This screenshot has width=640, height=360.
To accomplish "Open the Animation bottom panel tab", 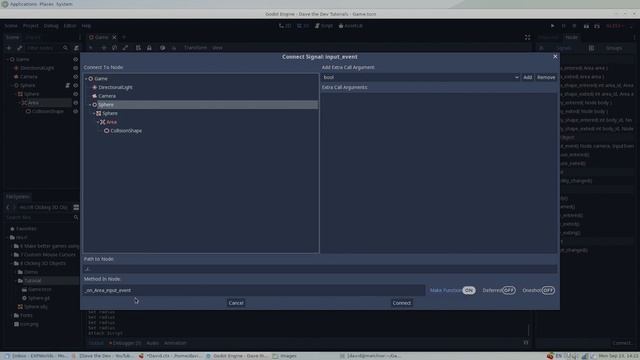I will click(x=175, y=343).
